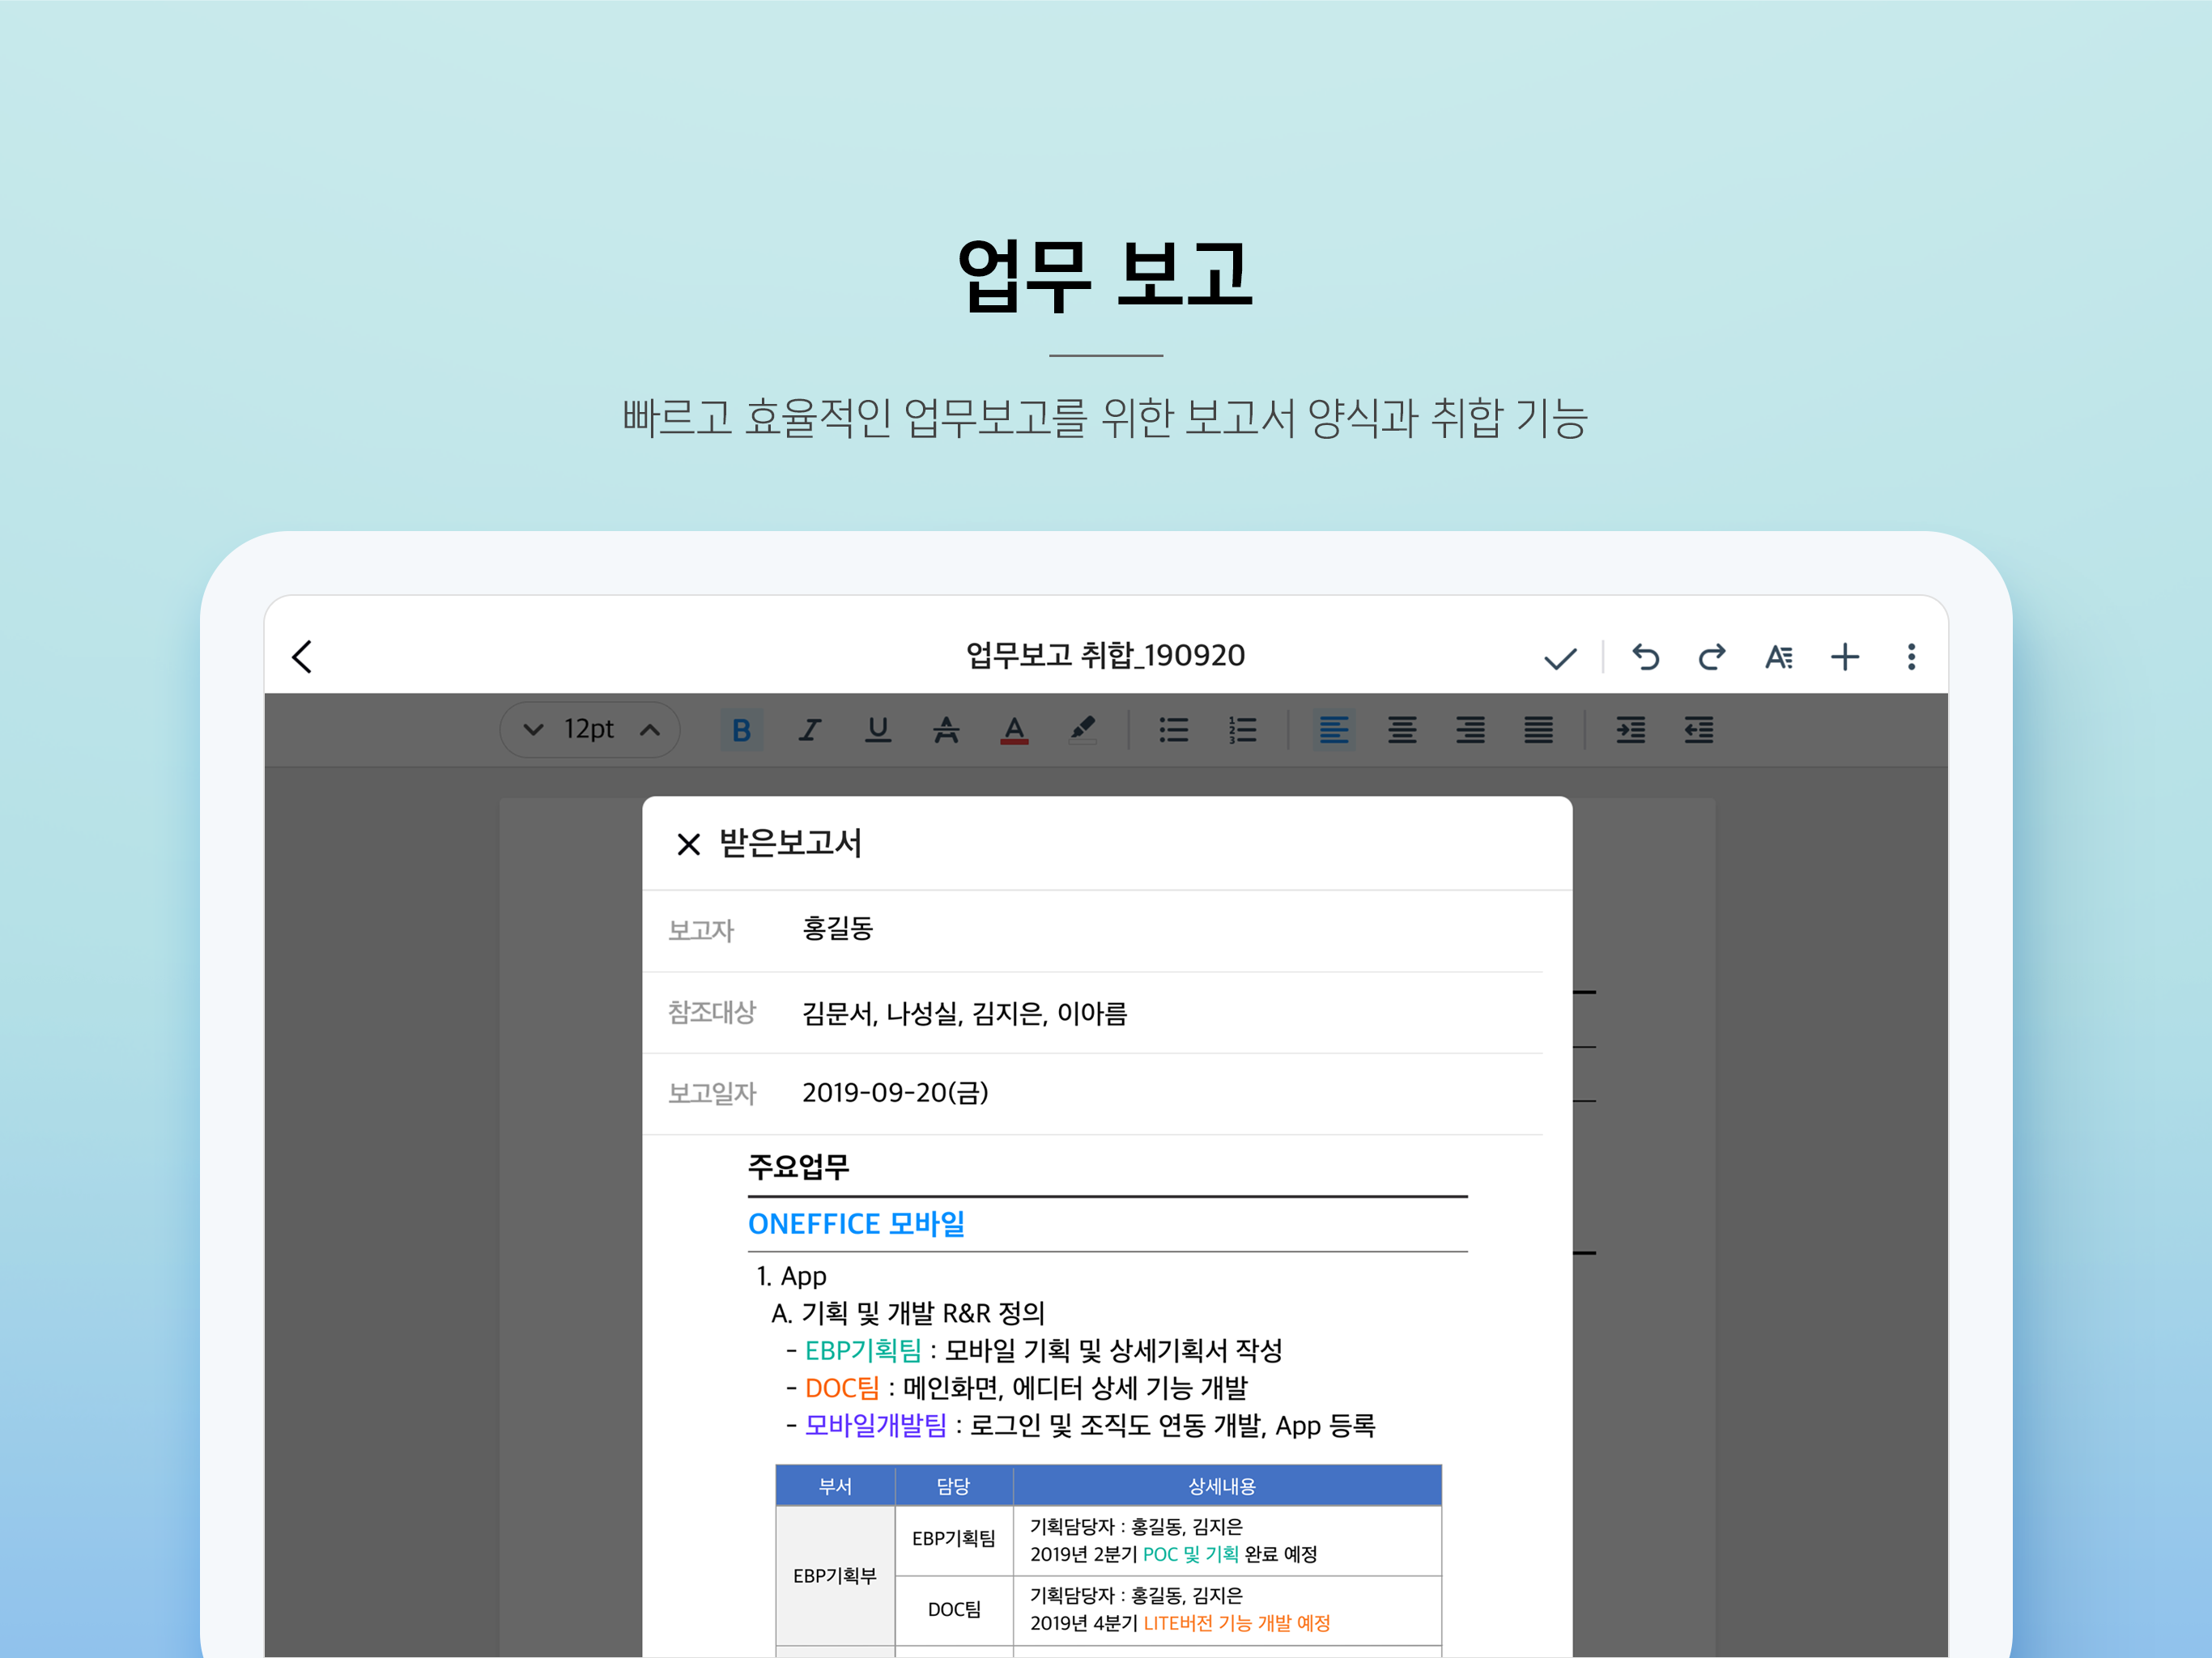This screenshot has width=2212, height=1658.
Task: Select the A. 기획 및 개발 R&R 정의 line
Action: pos(908,1313)
